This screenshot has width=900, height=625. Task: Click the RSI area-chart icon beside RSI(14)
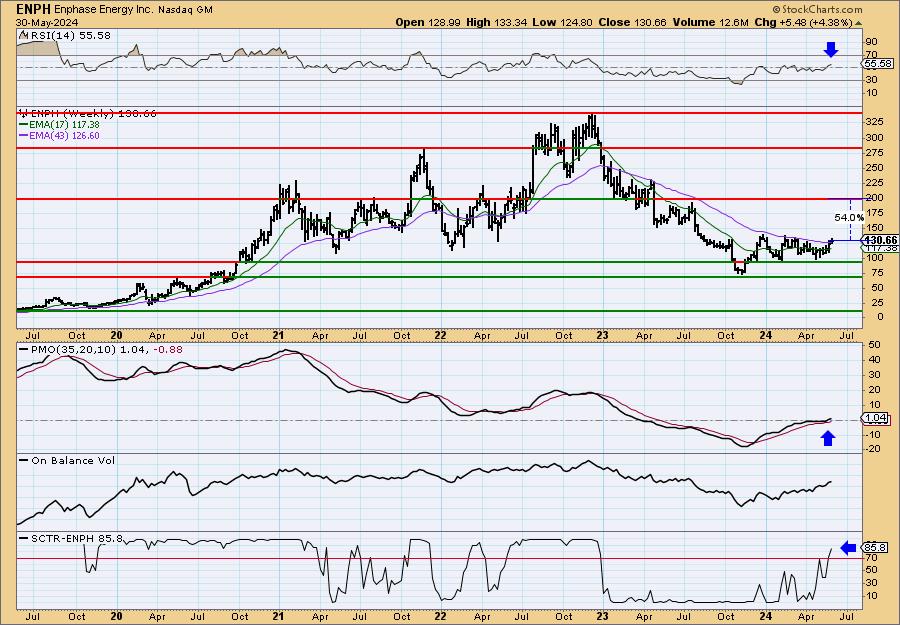(x=22, y=36)
